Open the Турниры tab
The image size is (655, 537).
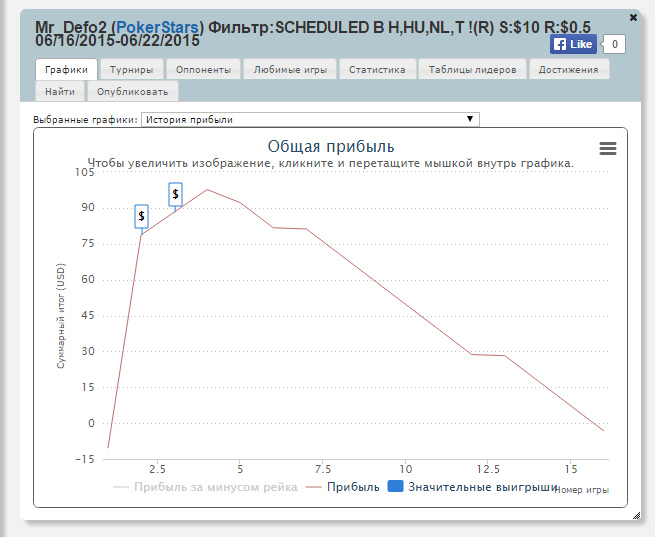coord(132,69)
